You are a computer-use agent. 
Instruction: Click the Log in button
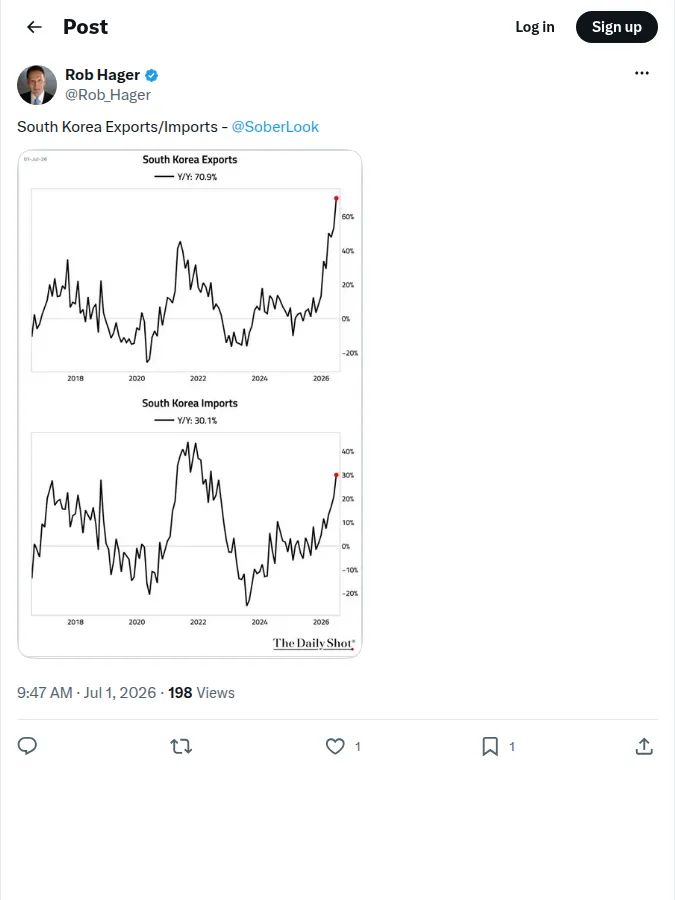tap(534, 27)
